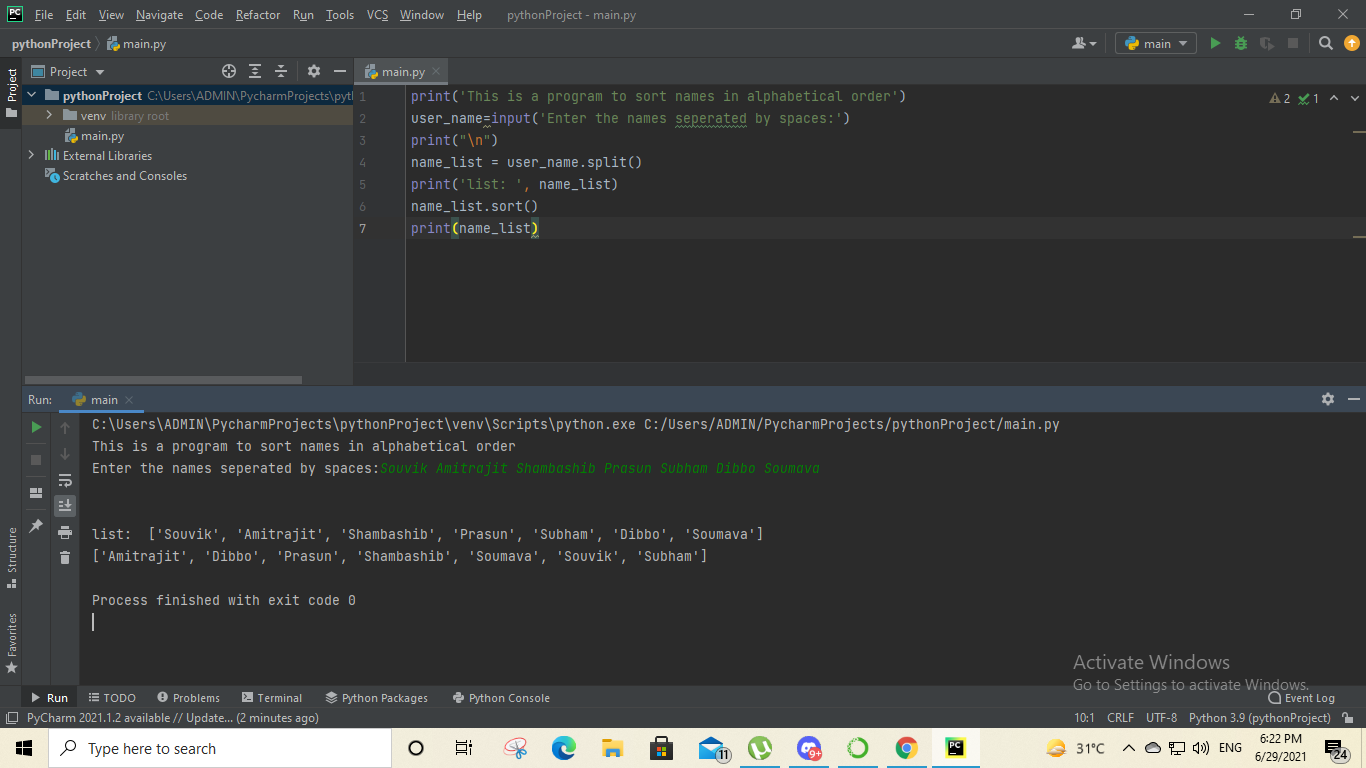The image size is (1366, 768).
Task: Run main with the toolbar green play button
Action: 1216,43
